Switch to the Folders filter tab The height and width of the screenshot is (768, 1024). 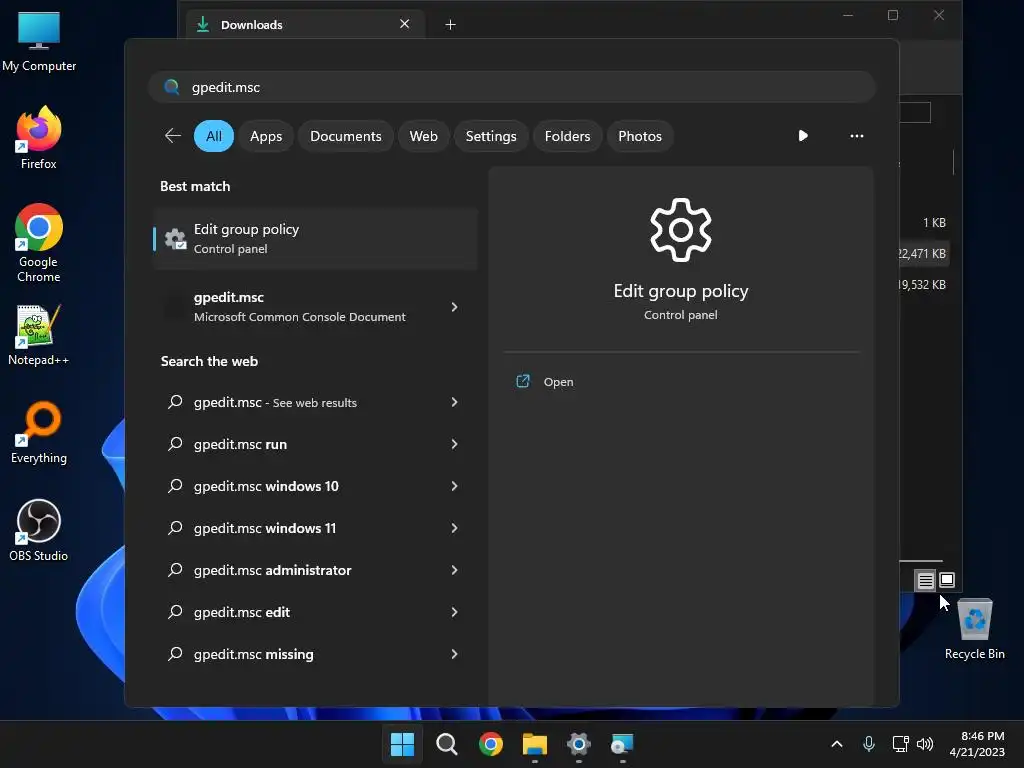(568, 136)
